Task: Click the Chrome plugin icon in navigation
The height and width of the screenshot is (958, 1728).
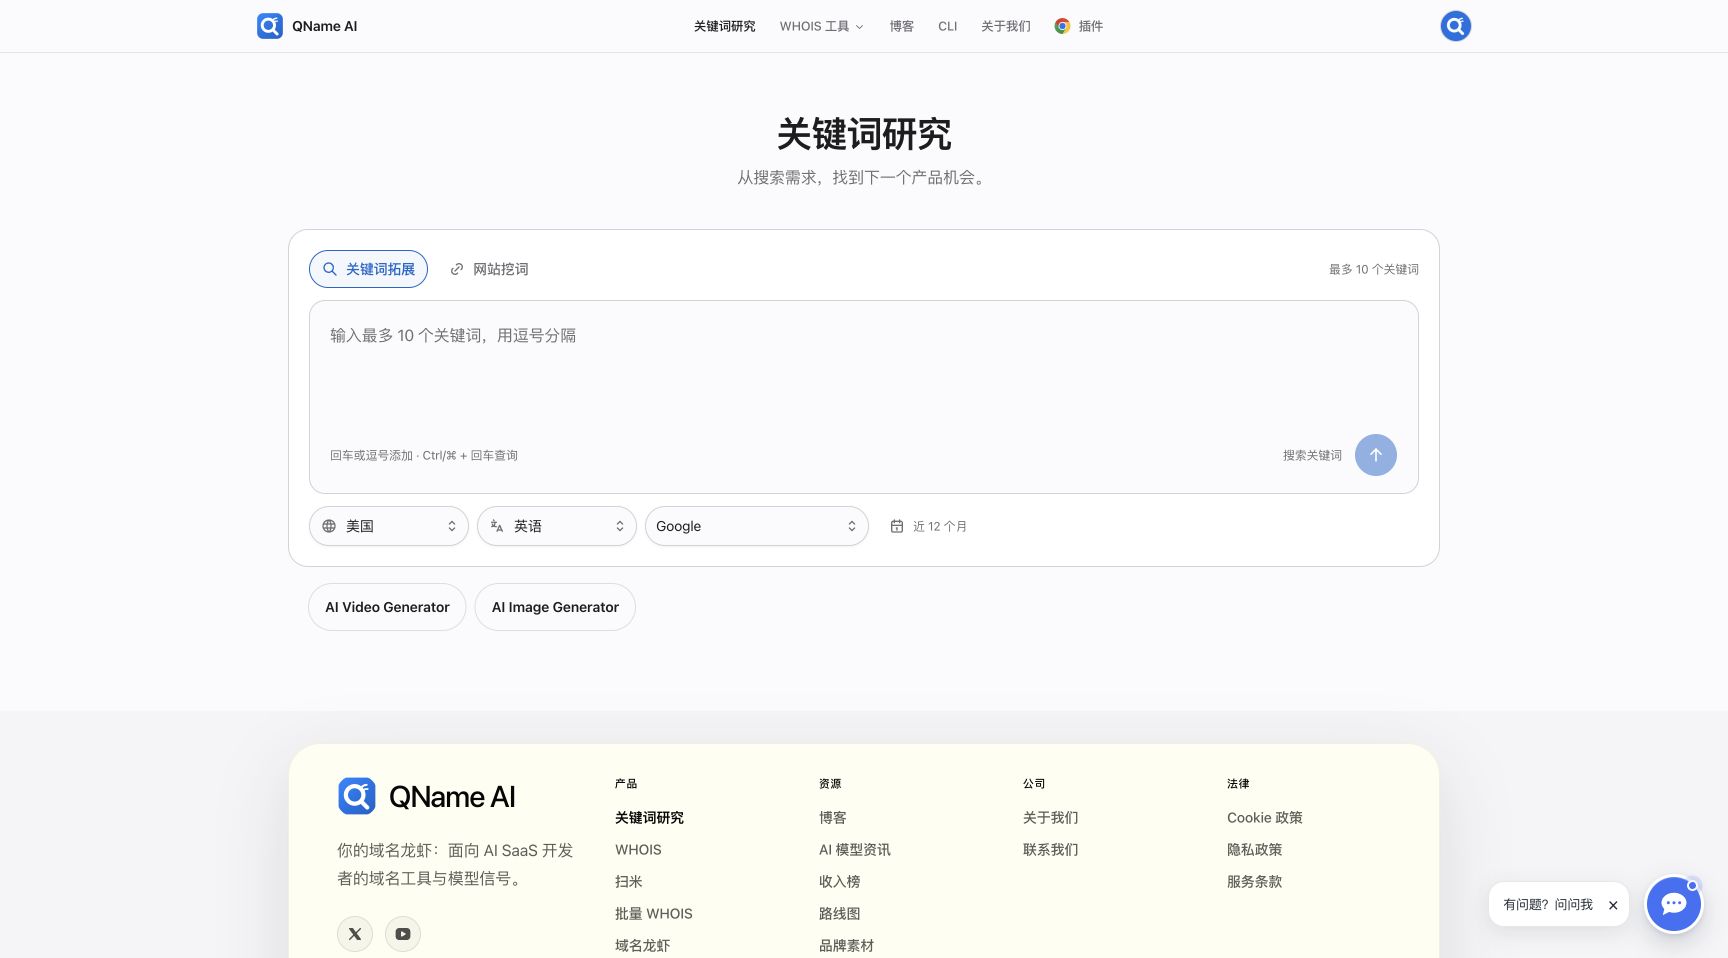Action: pyautogui.click(x=1062, y=26)
